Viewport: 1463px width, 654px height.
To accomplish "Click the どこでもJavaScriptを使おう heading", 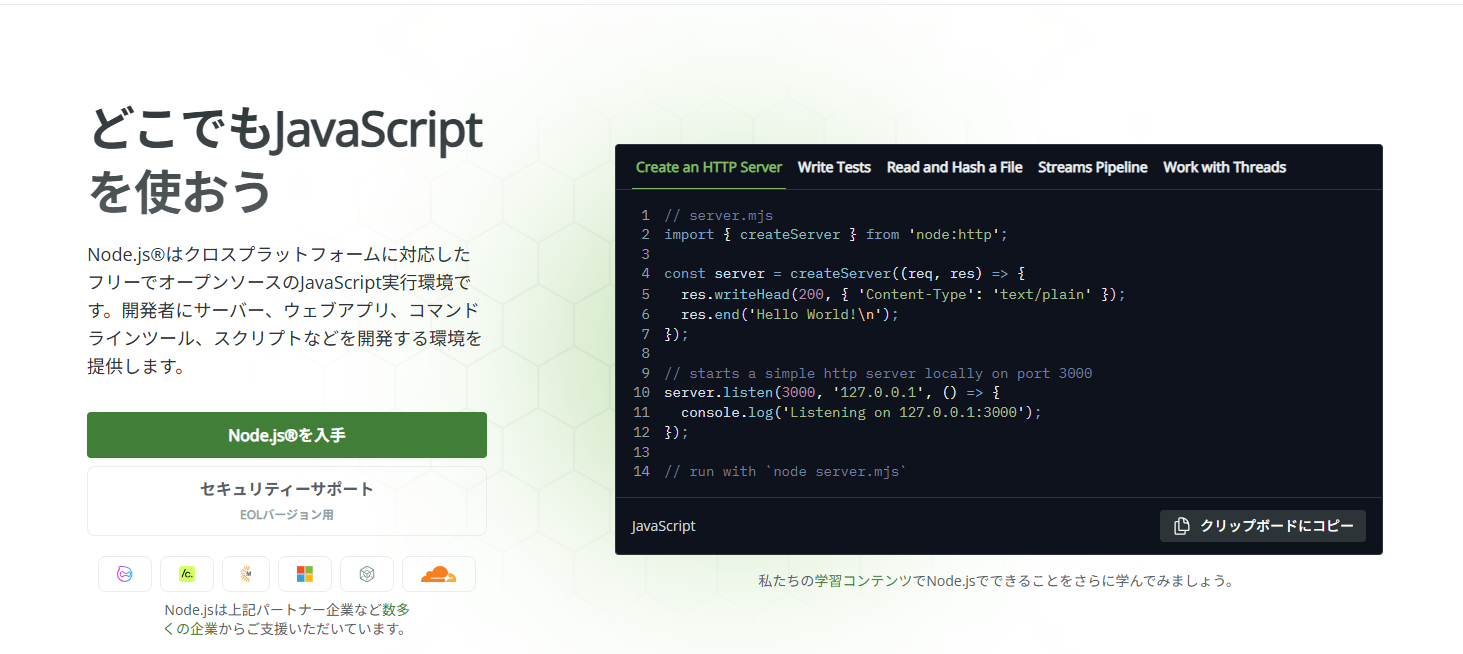I will (x=285, y=160).
